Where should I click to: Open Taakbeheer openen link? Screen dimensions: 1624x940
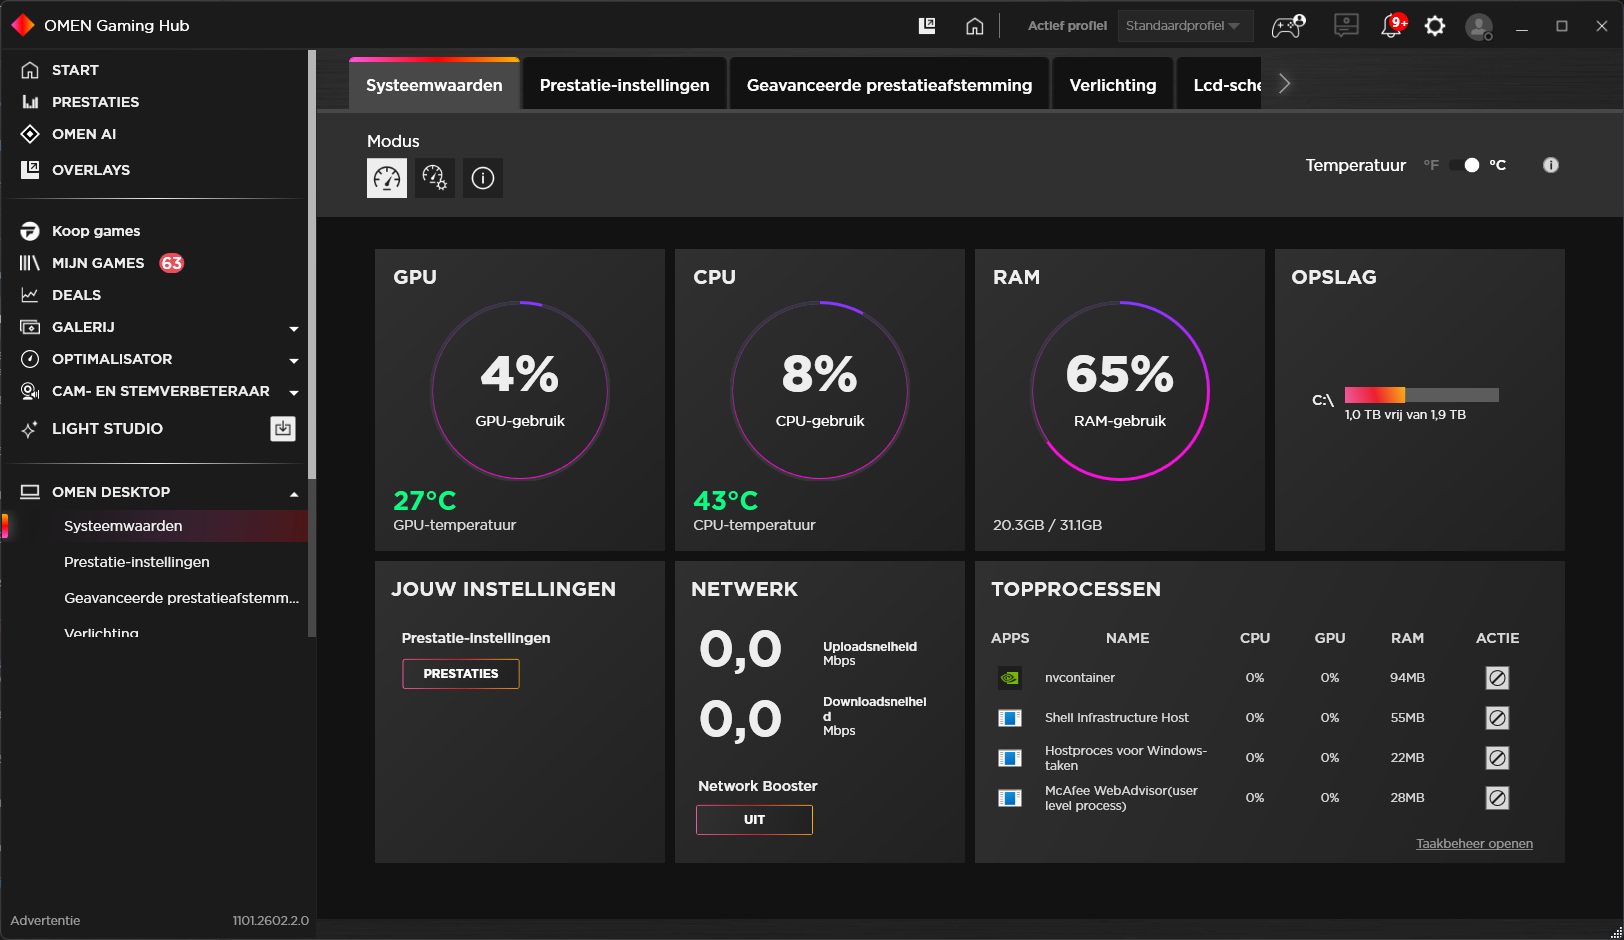pyautogui.click(x=1474, y=844)
